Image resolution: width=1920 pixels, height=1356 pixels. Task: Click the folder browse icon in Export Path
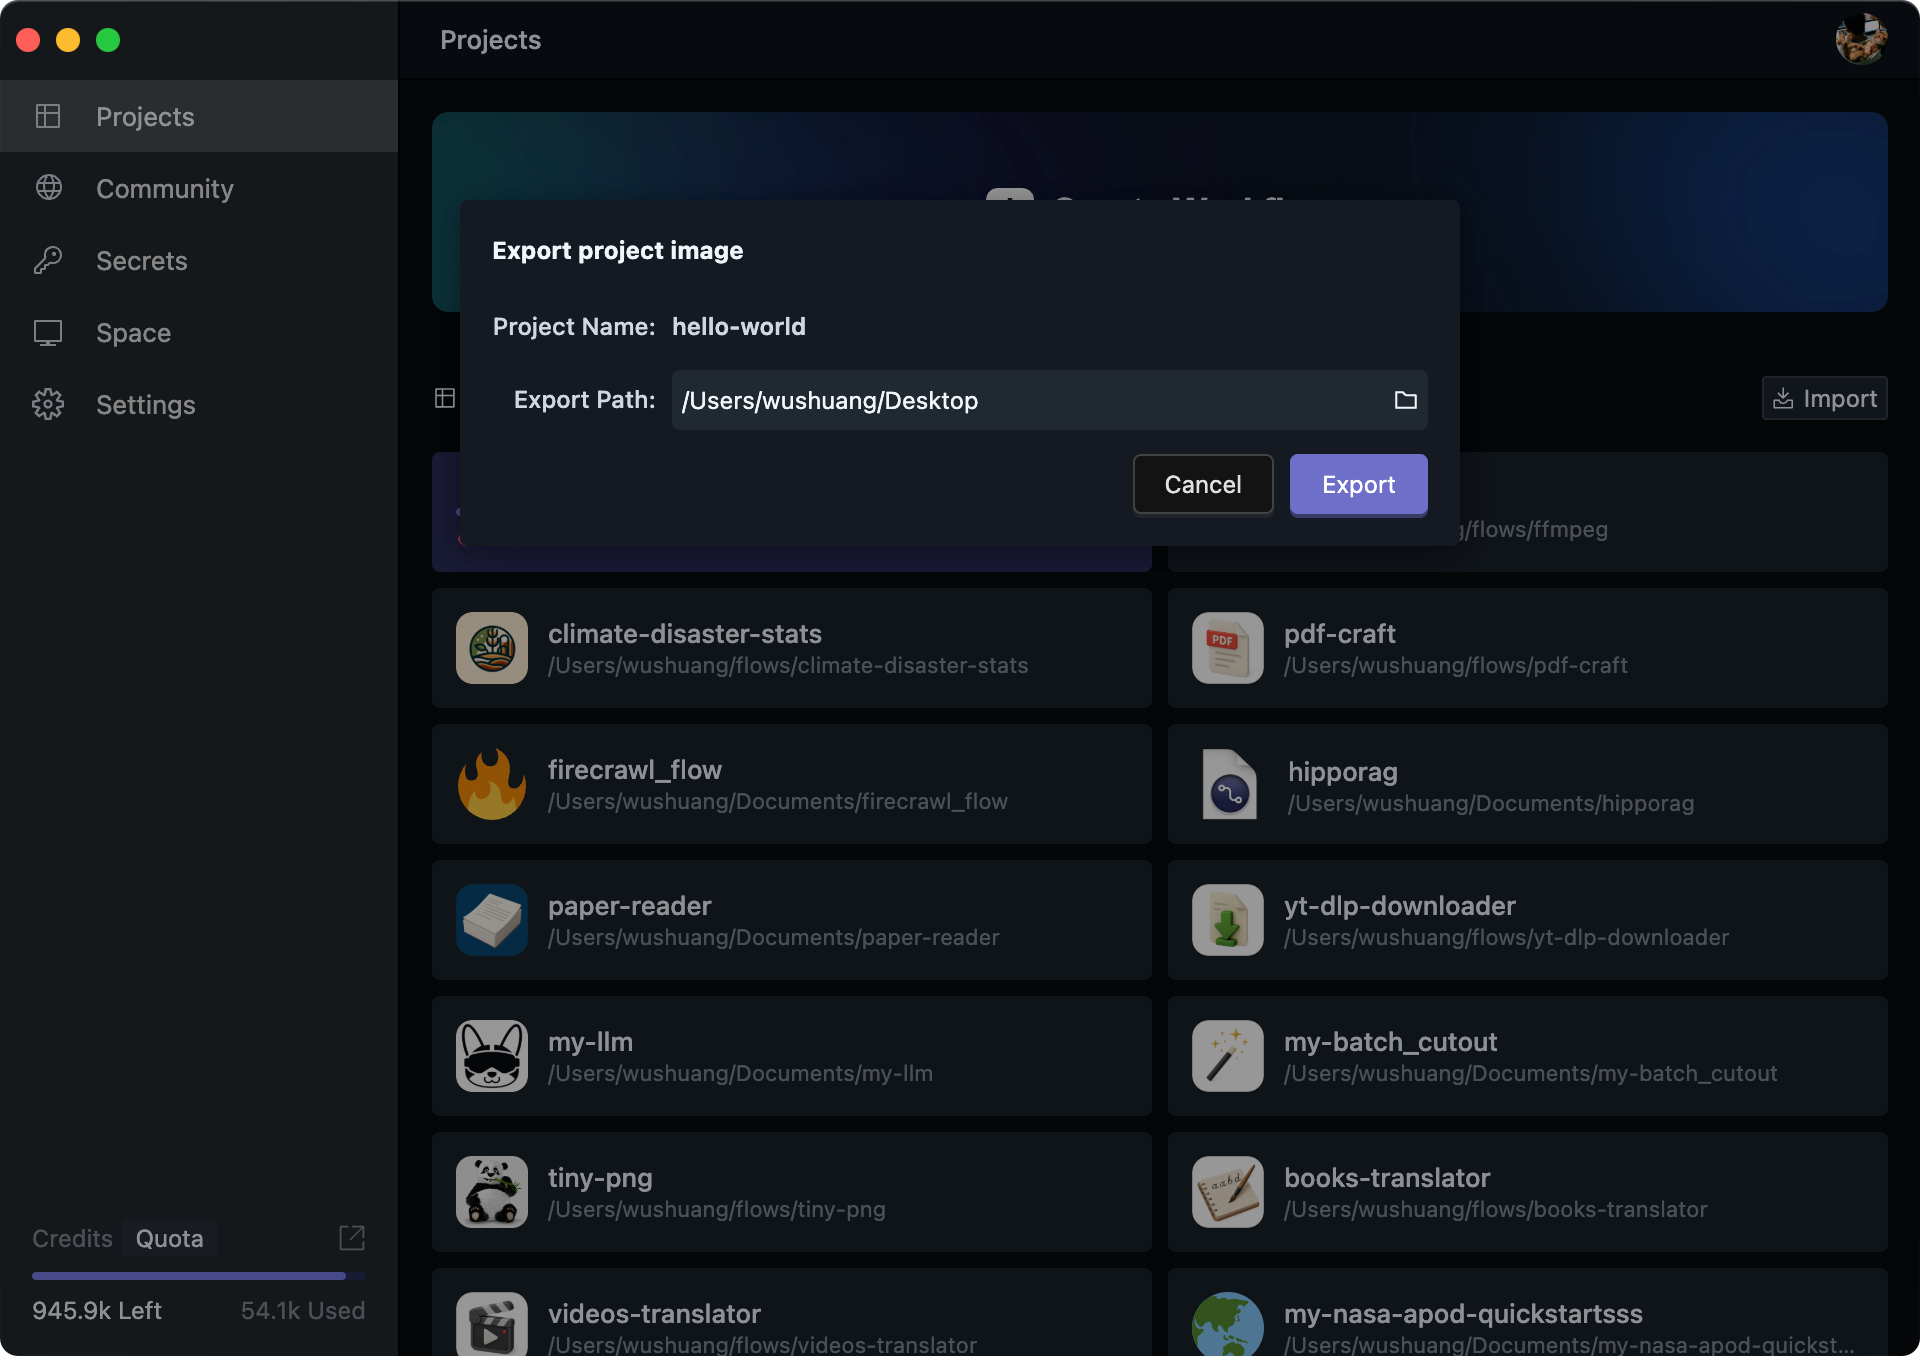point(1405,400)
